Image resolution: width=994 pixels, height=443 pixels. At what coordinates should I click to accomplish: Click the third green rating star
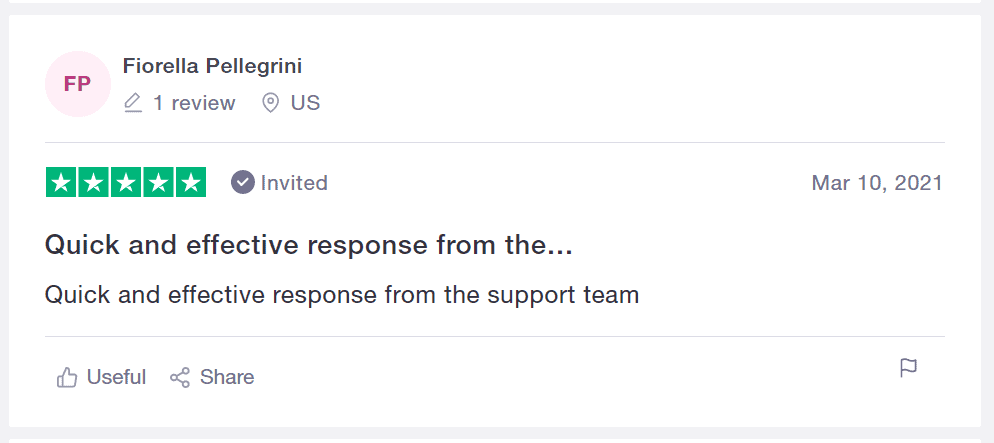click(126, 183)
